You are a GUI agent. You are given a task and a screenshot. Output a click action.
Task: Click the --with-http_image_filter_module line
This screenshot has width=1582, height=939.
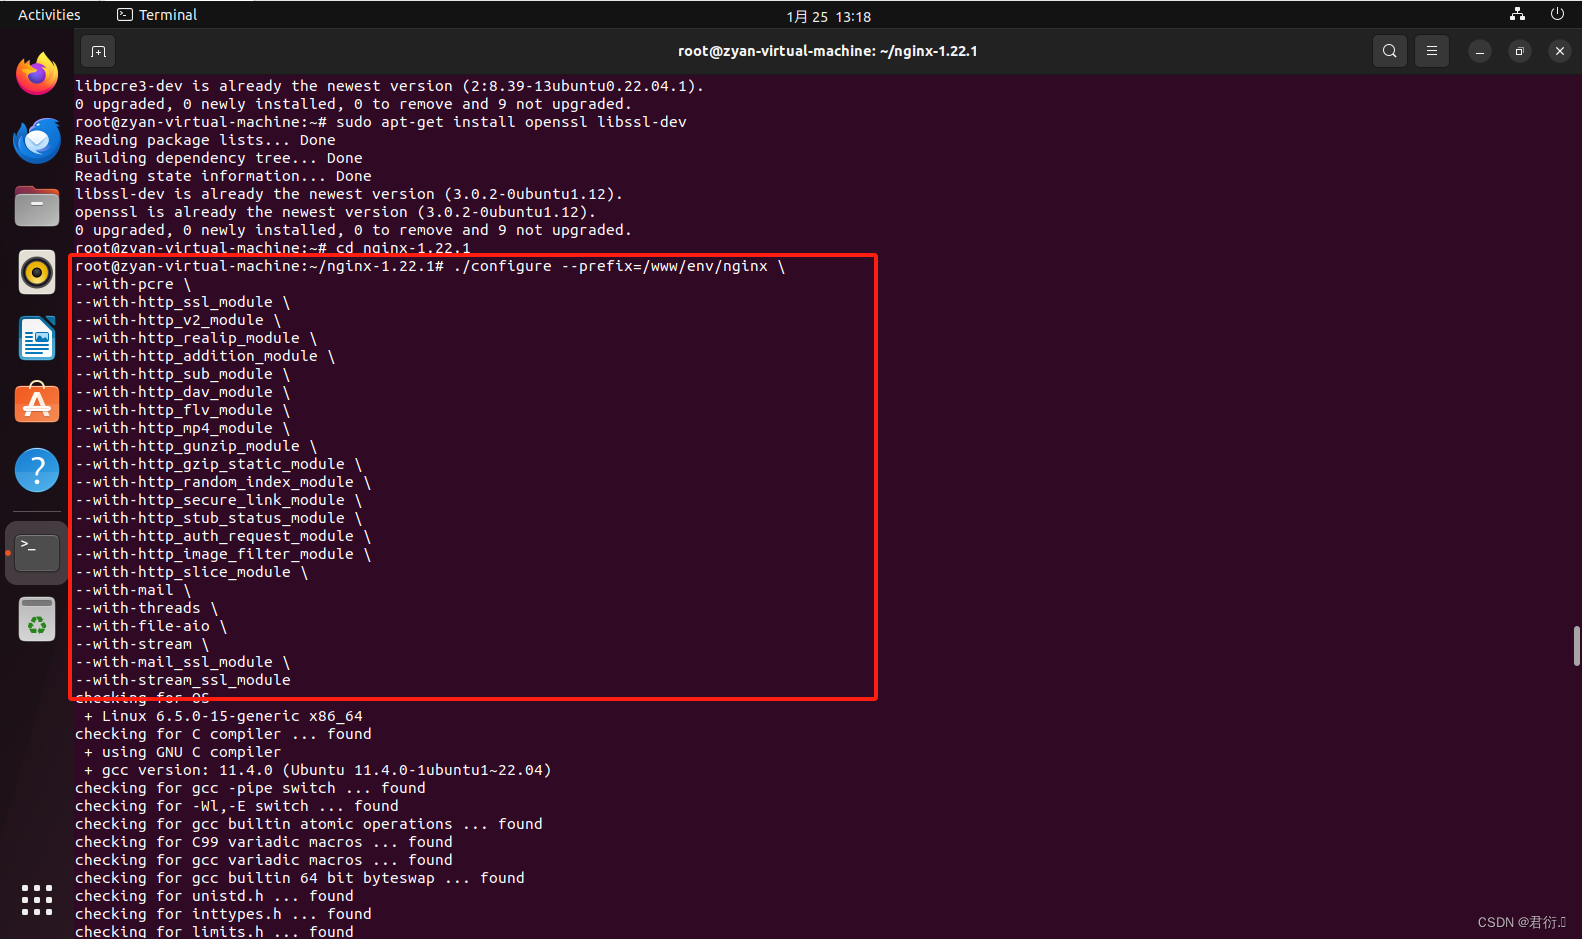[x=223, y=554]
